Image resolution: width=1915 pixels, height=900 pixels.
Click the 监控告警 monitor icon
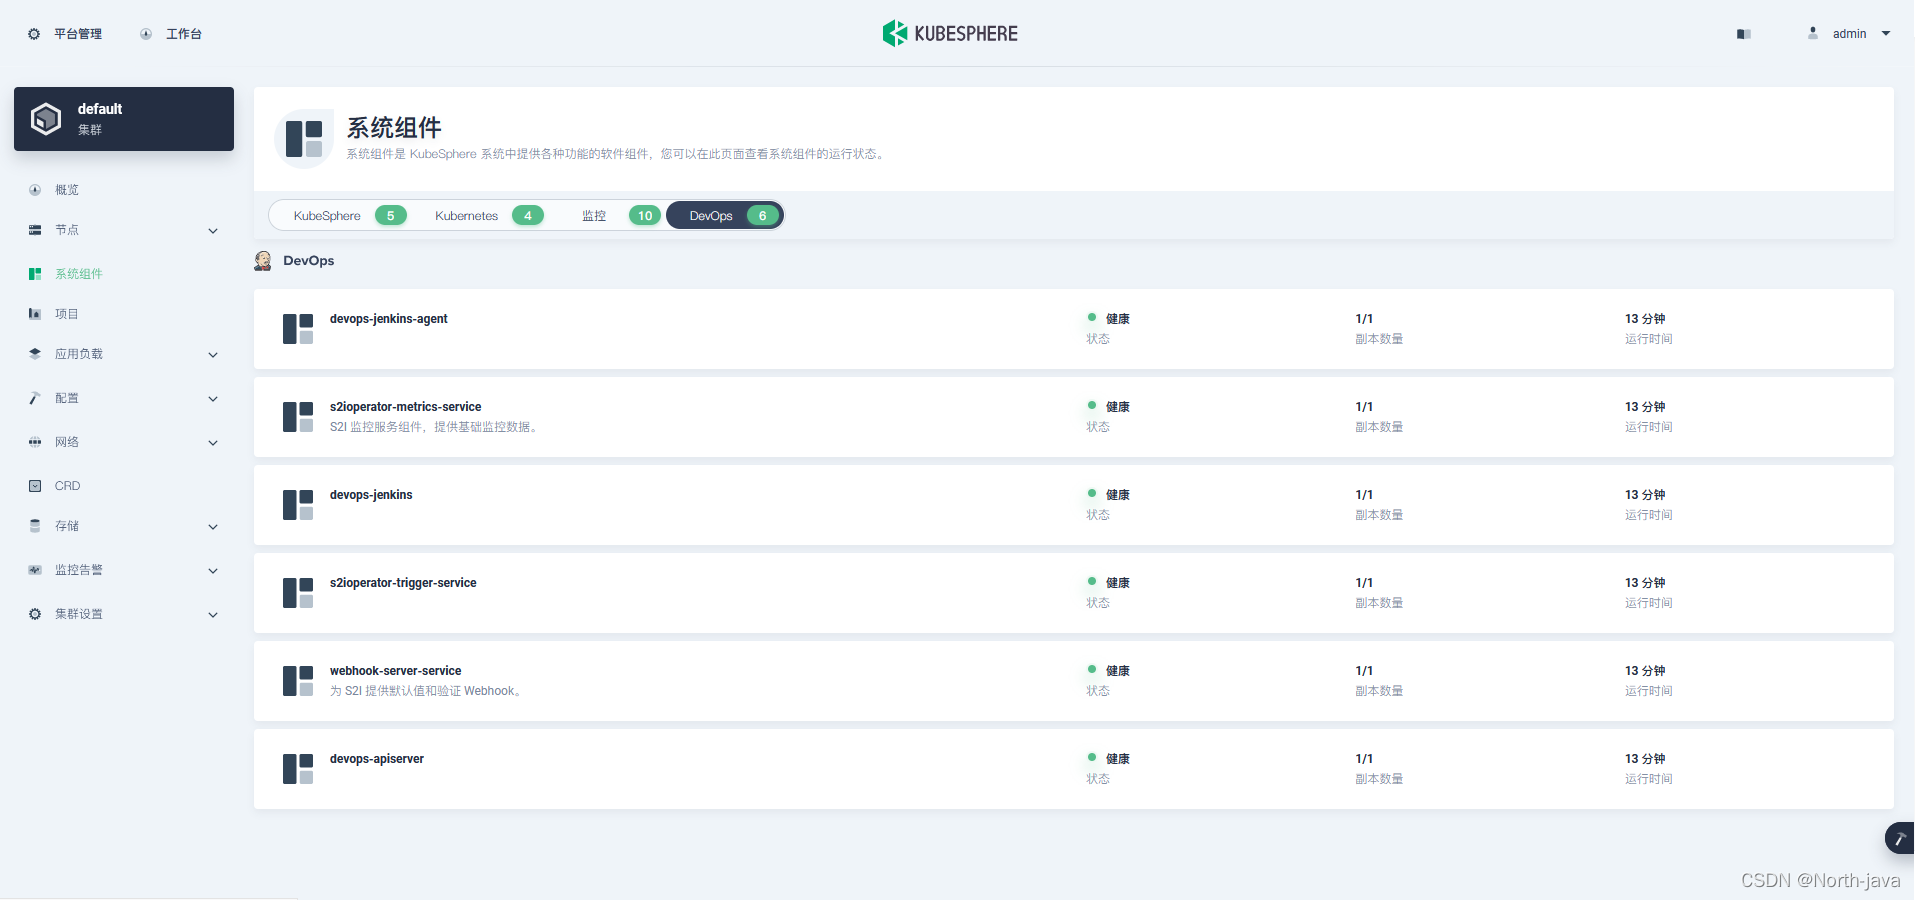[35, 570]
